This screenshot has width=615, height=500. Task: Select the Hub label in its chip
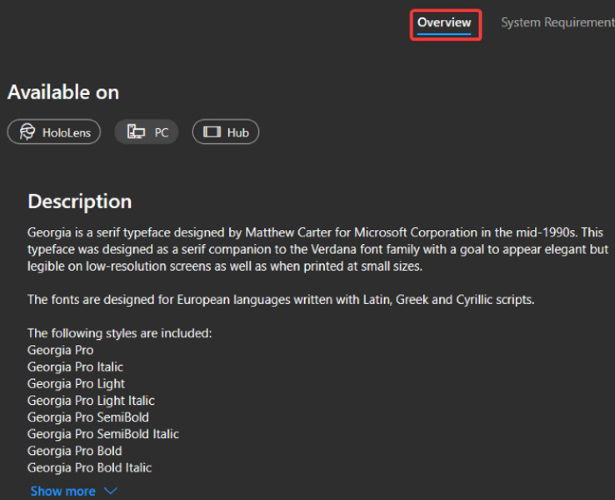237,132
